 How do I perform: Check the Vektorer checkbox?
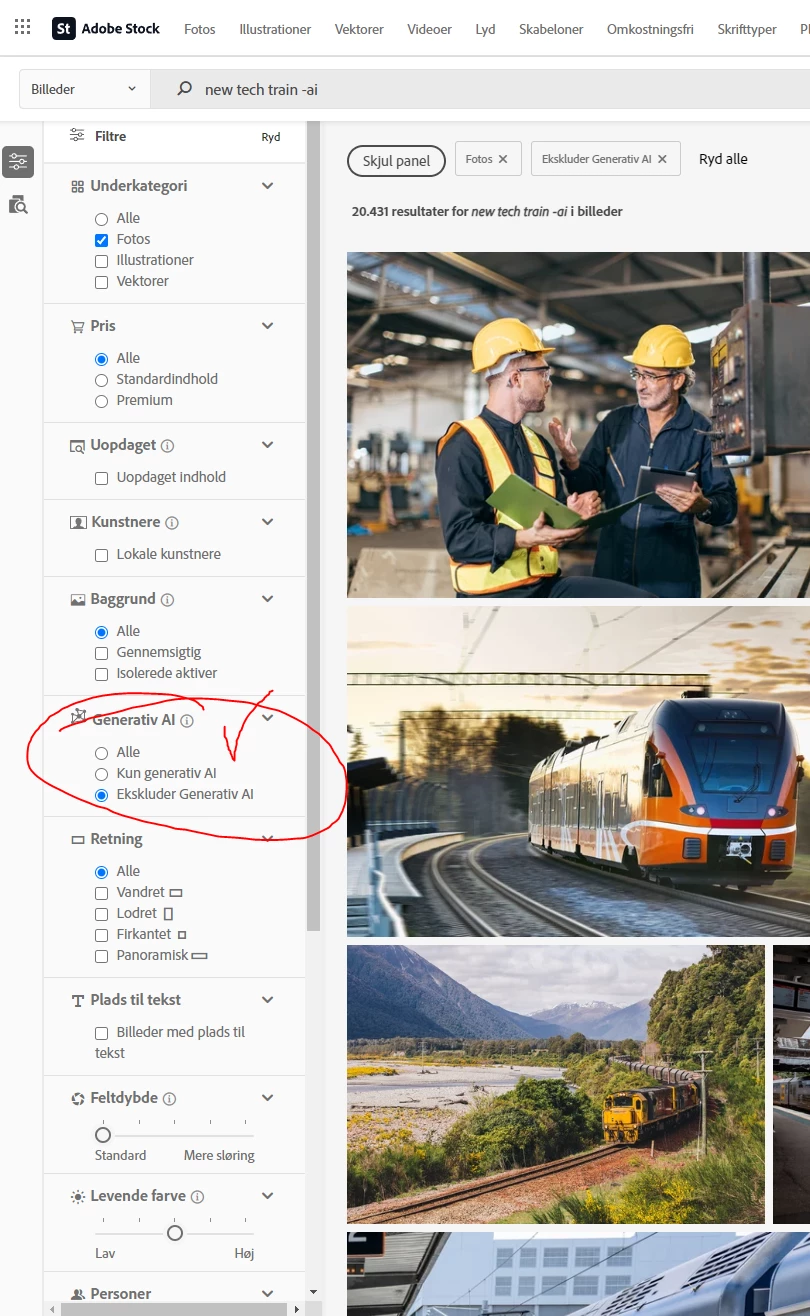point(101,282)
